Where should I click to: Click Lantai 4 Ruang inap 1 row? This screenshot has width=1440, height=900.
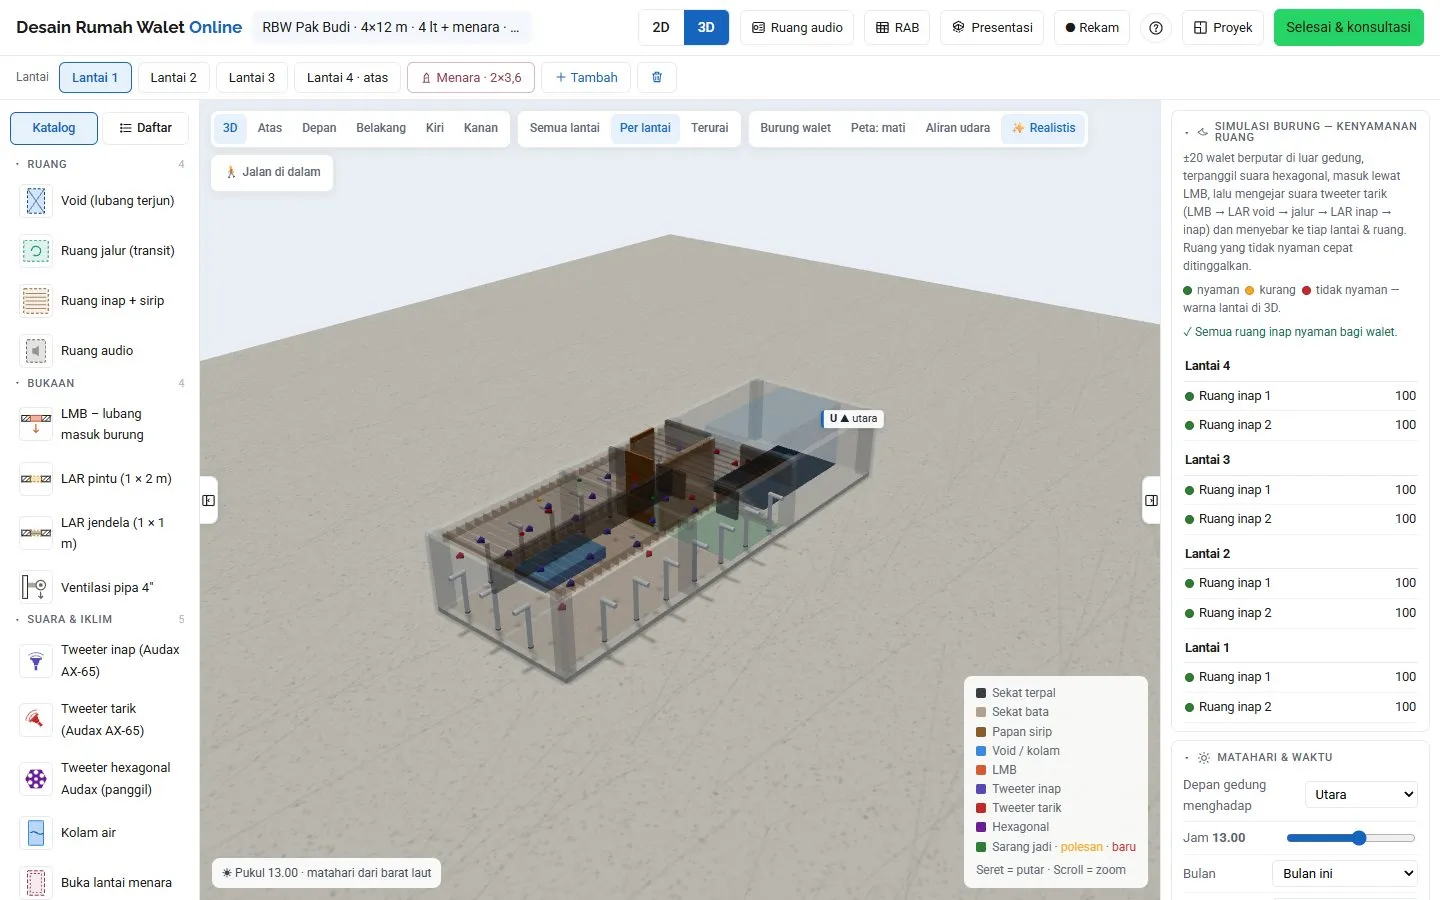(x=1300, y=396)
